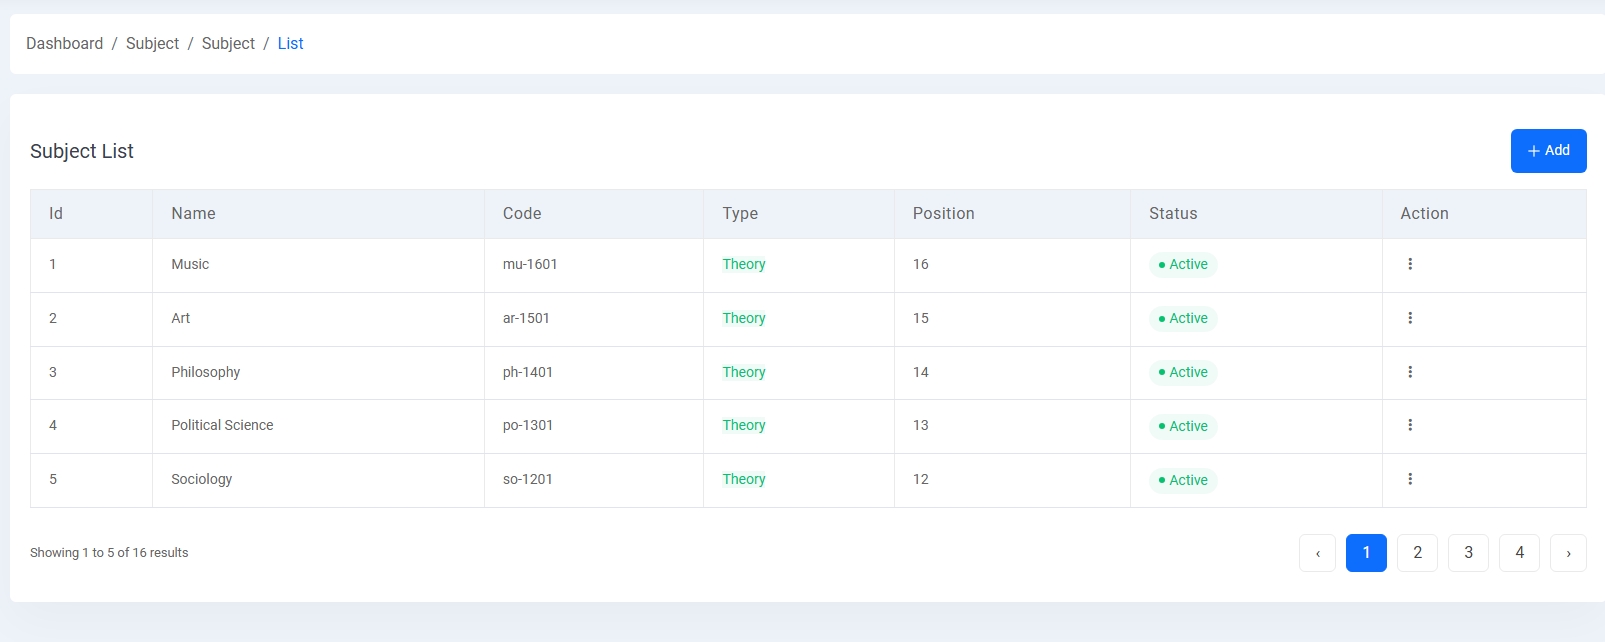Open the List breadcrumb link
1605x642 pixels.
coord(290,44)
